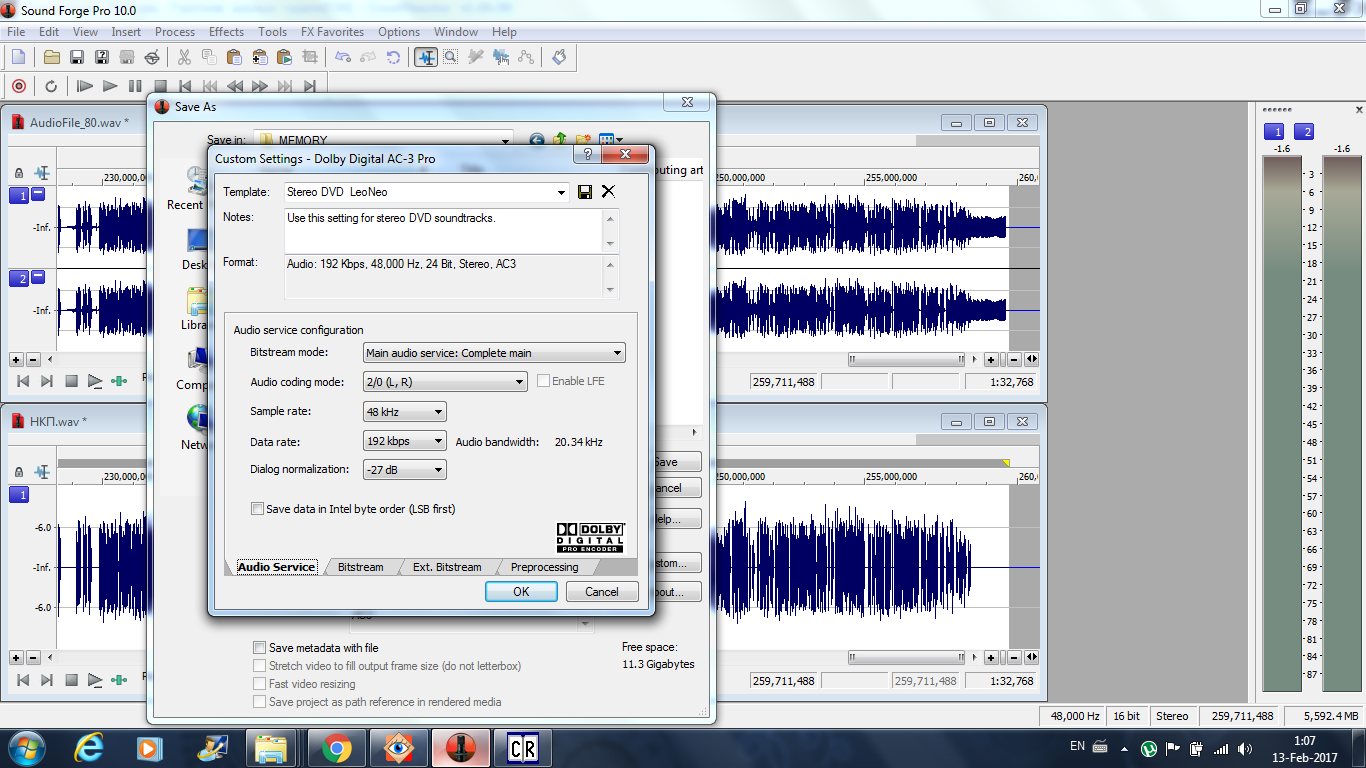Click Go to End in transport bar
Viewport: 1366px width, 768px height.
310,86
